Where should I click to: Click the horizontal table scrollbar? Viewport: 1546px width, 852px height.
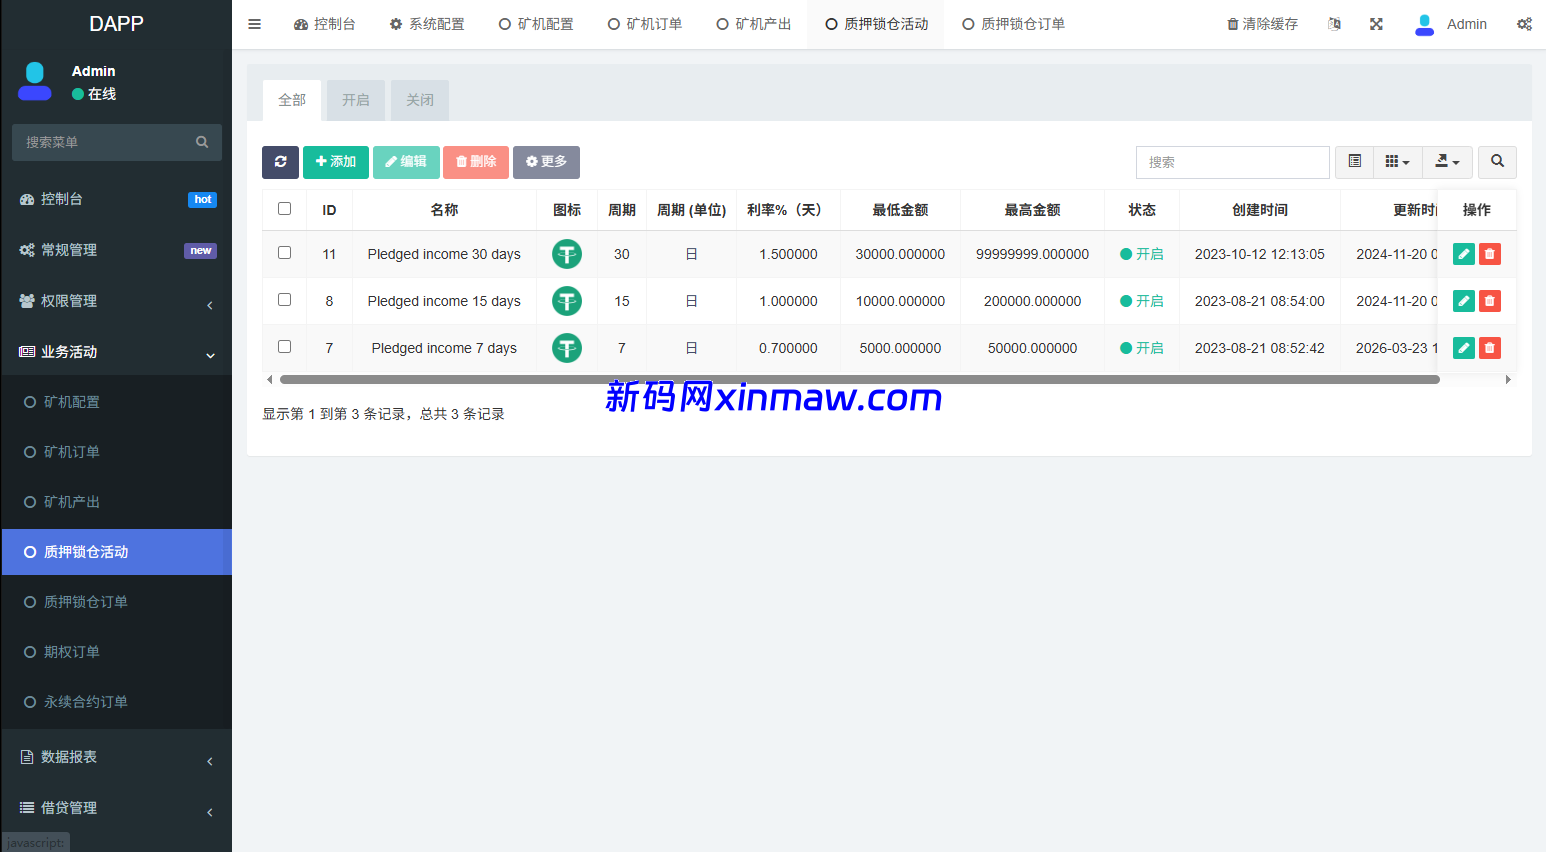(x=858, y=380)
